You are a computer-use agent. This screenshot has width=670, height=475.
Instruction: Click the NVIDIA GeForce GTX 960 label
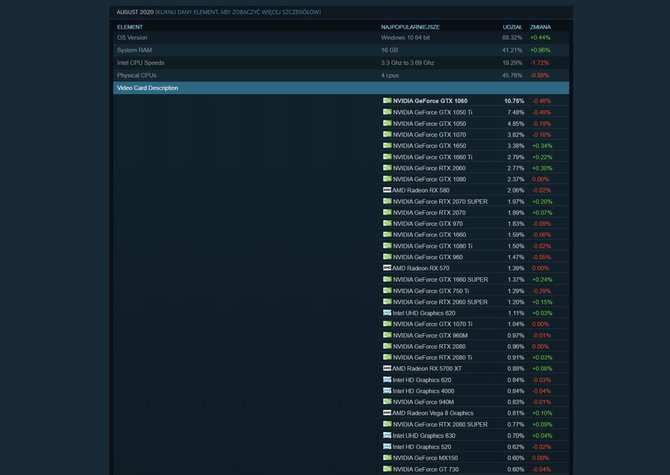tap(428, 257)
